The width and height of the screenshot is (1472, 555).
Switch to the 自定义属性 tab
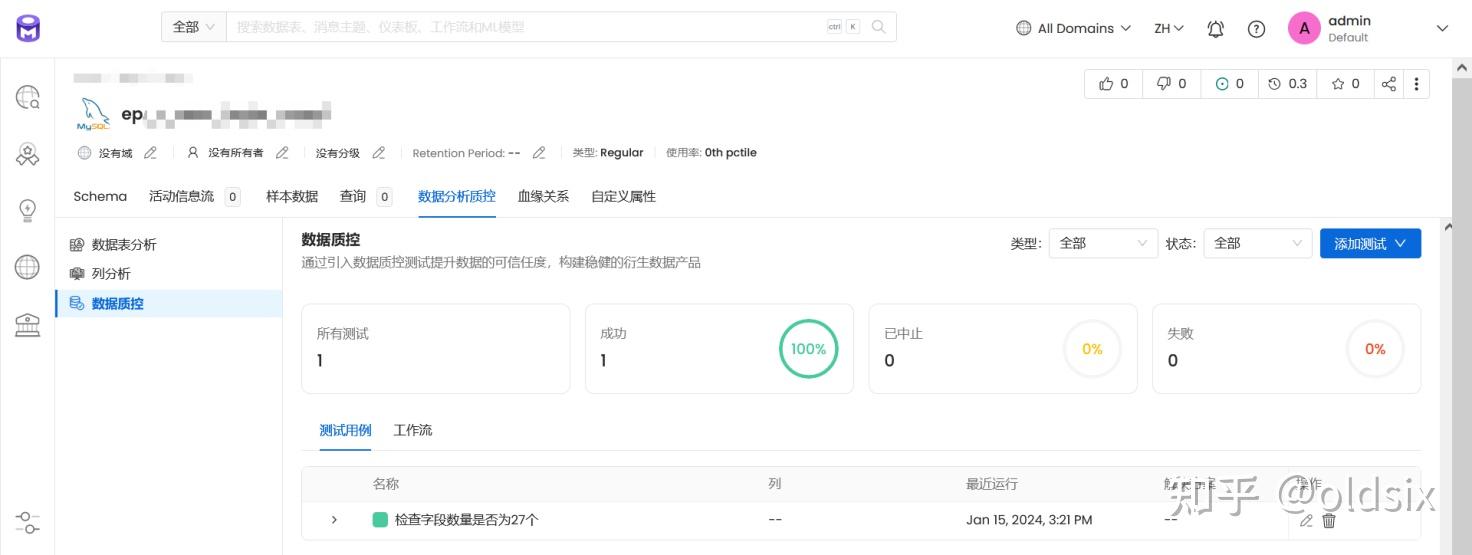tap(623, 196)
